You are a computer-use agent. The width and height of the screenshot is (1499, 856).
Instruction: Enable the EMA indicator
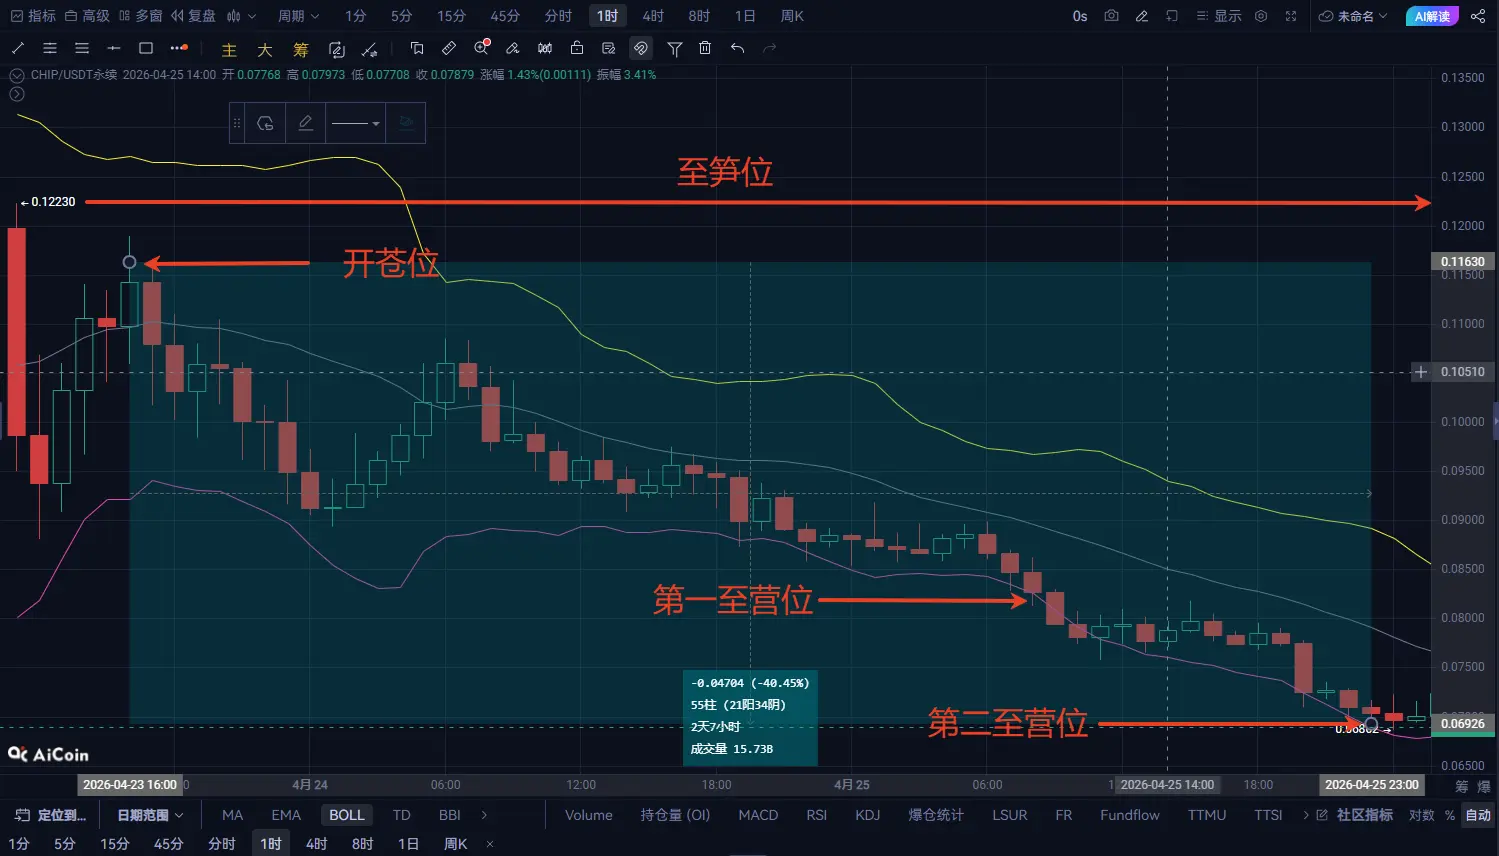coord(286,815)
